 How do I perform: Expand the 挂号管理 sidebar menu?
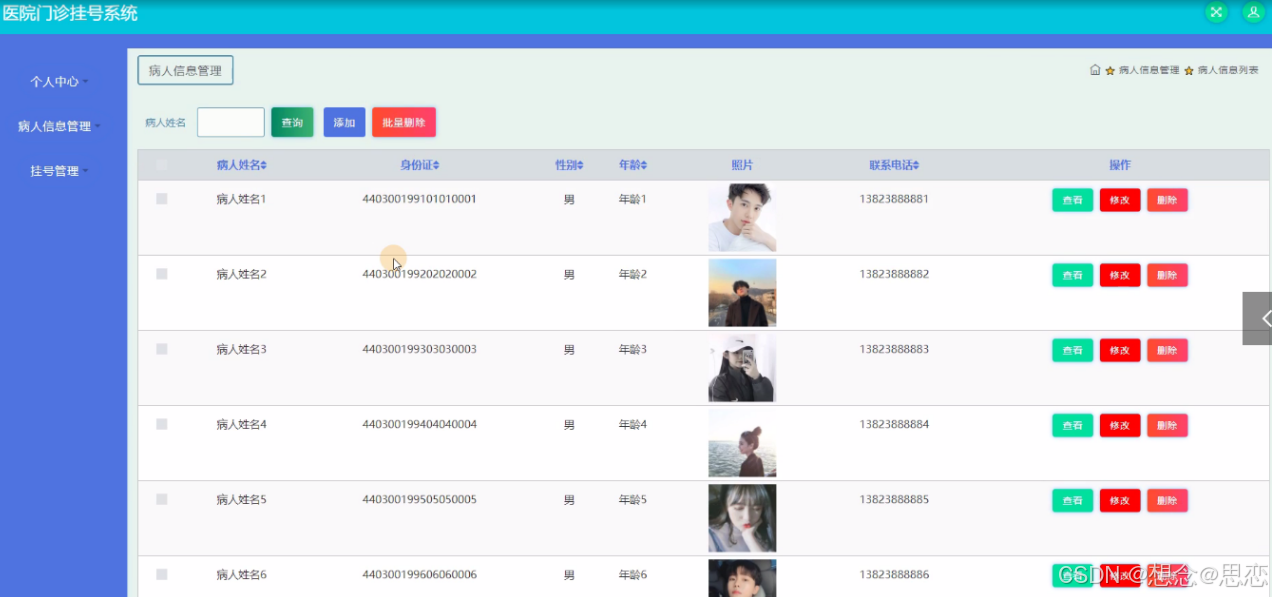(59, 171)
